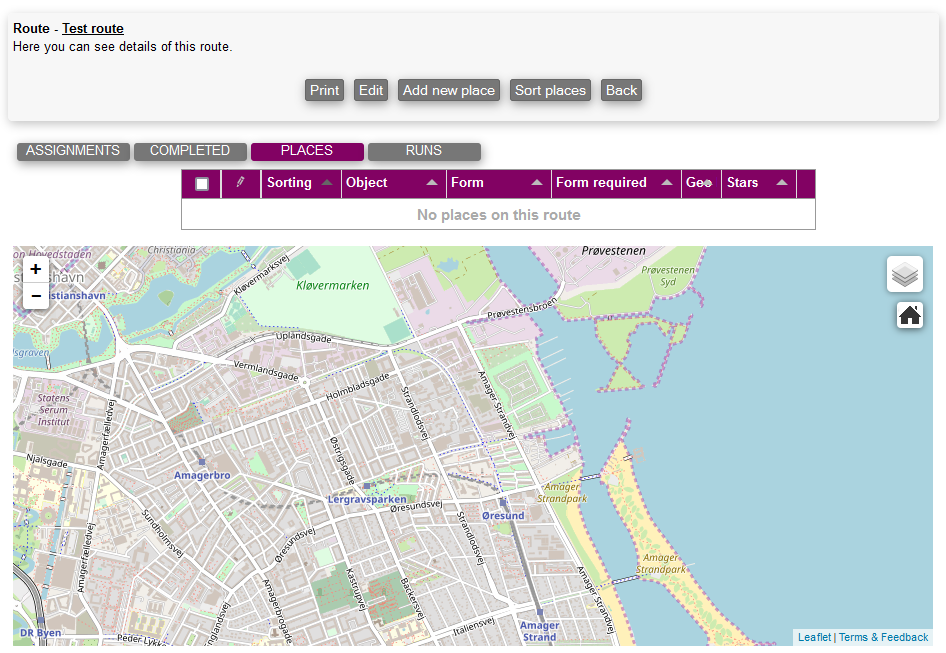Sort table by Sorting column arrow
Screen dimensions: 946x653
point(327,183)
